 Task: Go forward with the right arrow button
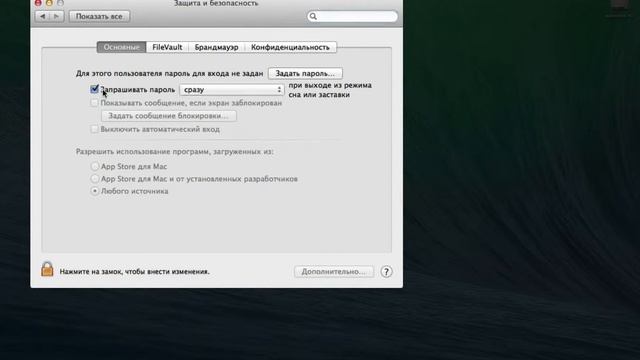click(x=57, y=16)
